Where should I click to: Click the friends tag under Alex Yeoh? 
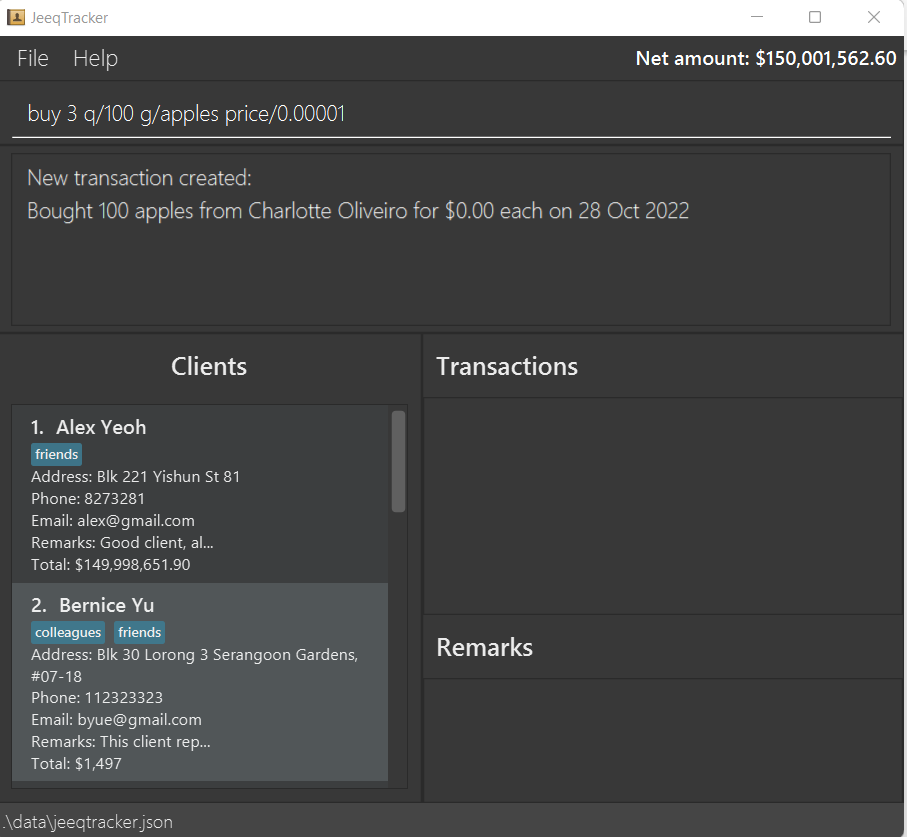[x=56, y=454]
